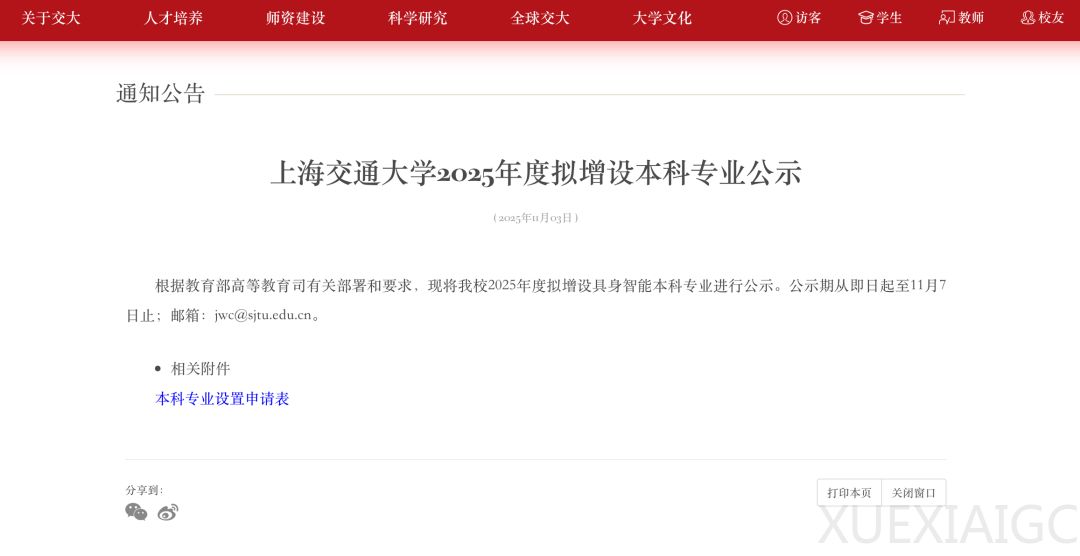Share article via WeChat icon
The image size is (1080, 556).
136,512
